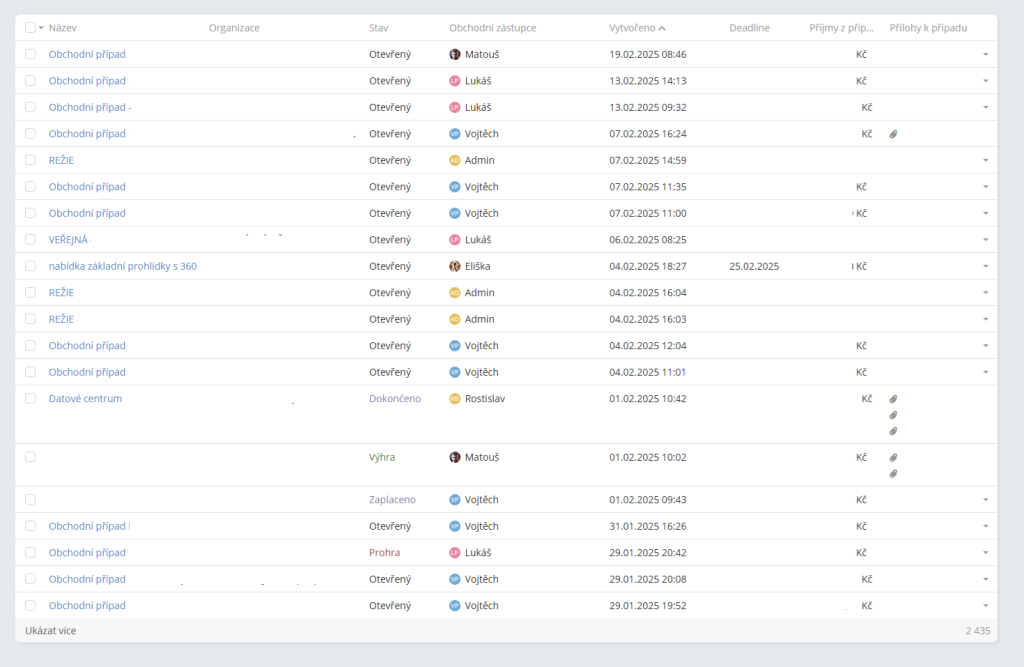Select the checkbox for the VEŘEJNÁ row
This screenshot has width=1024, height=667.
tap(30, 240)
